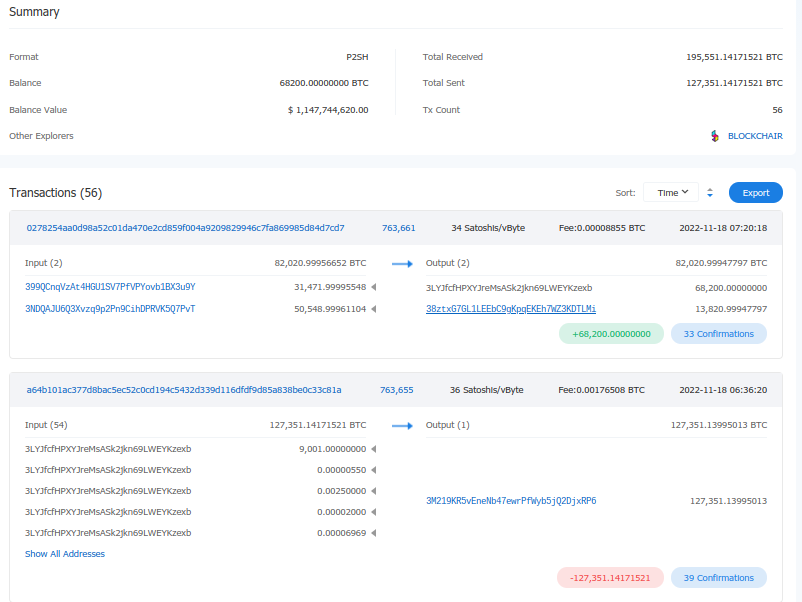Click the blue arrow in transaction 0278254a
Viewport: 802px width, 602px height.
click(402, 264)
